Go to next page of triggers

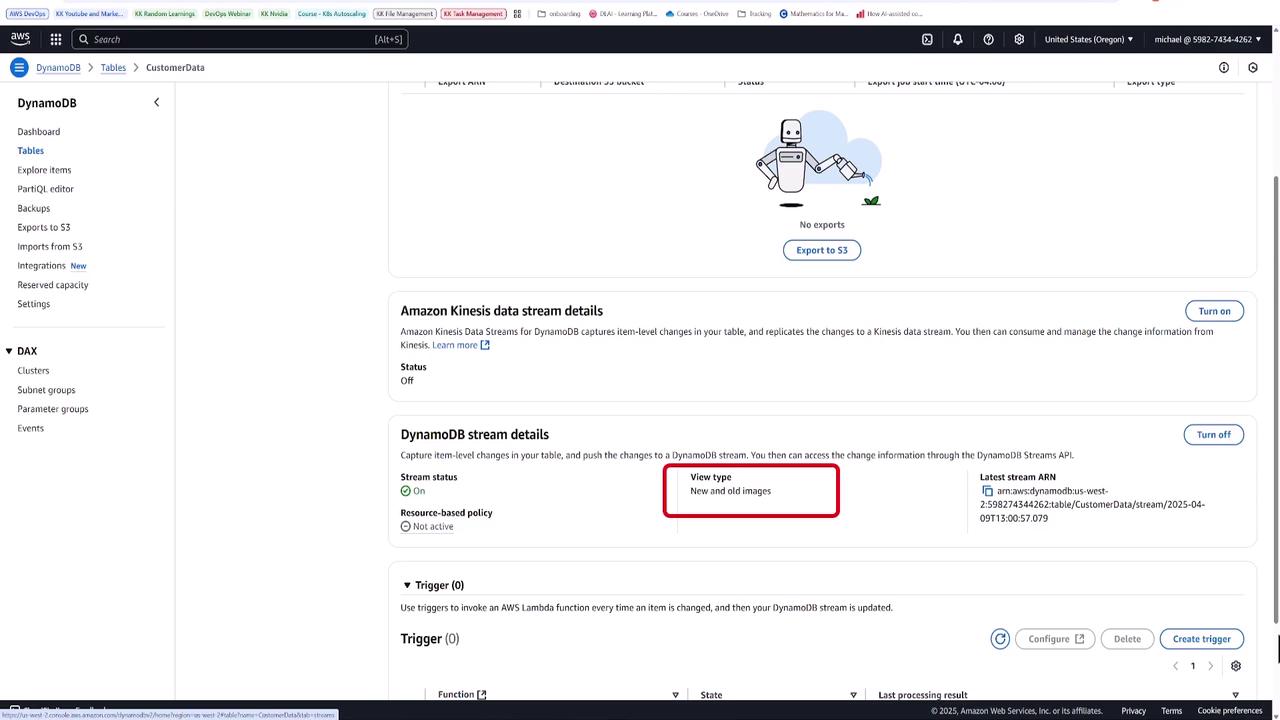pos(1210,666)
